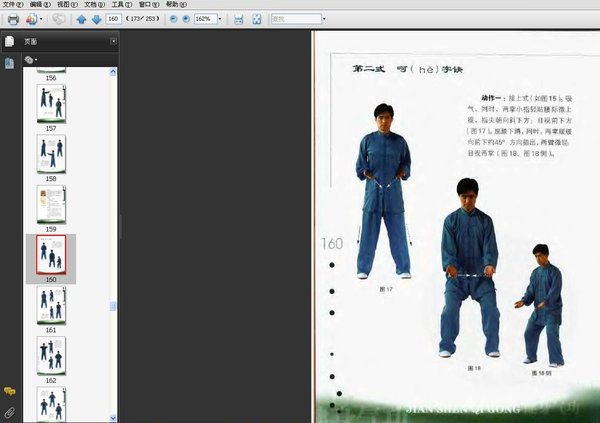Viewport: 600px width, 423px height.
Task: Click the zoom in plus button
Action: [186, 19]
